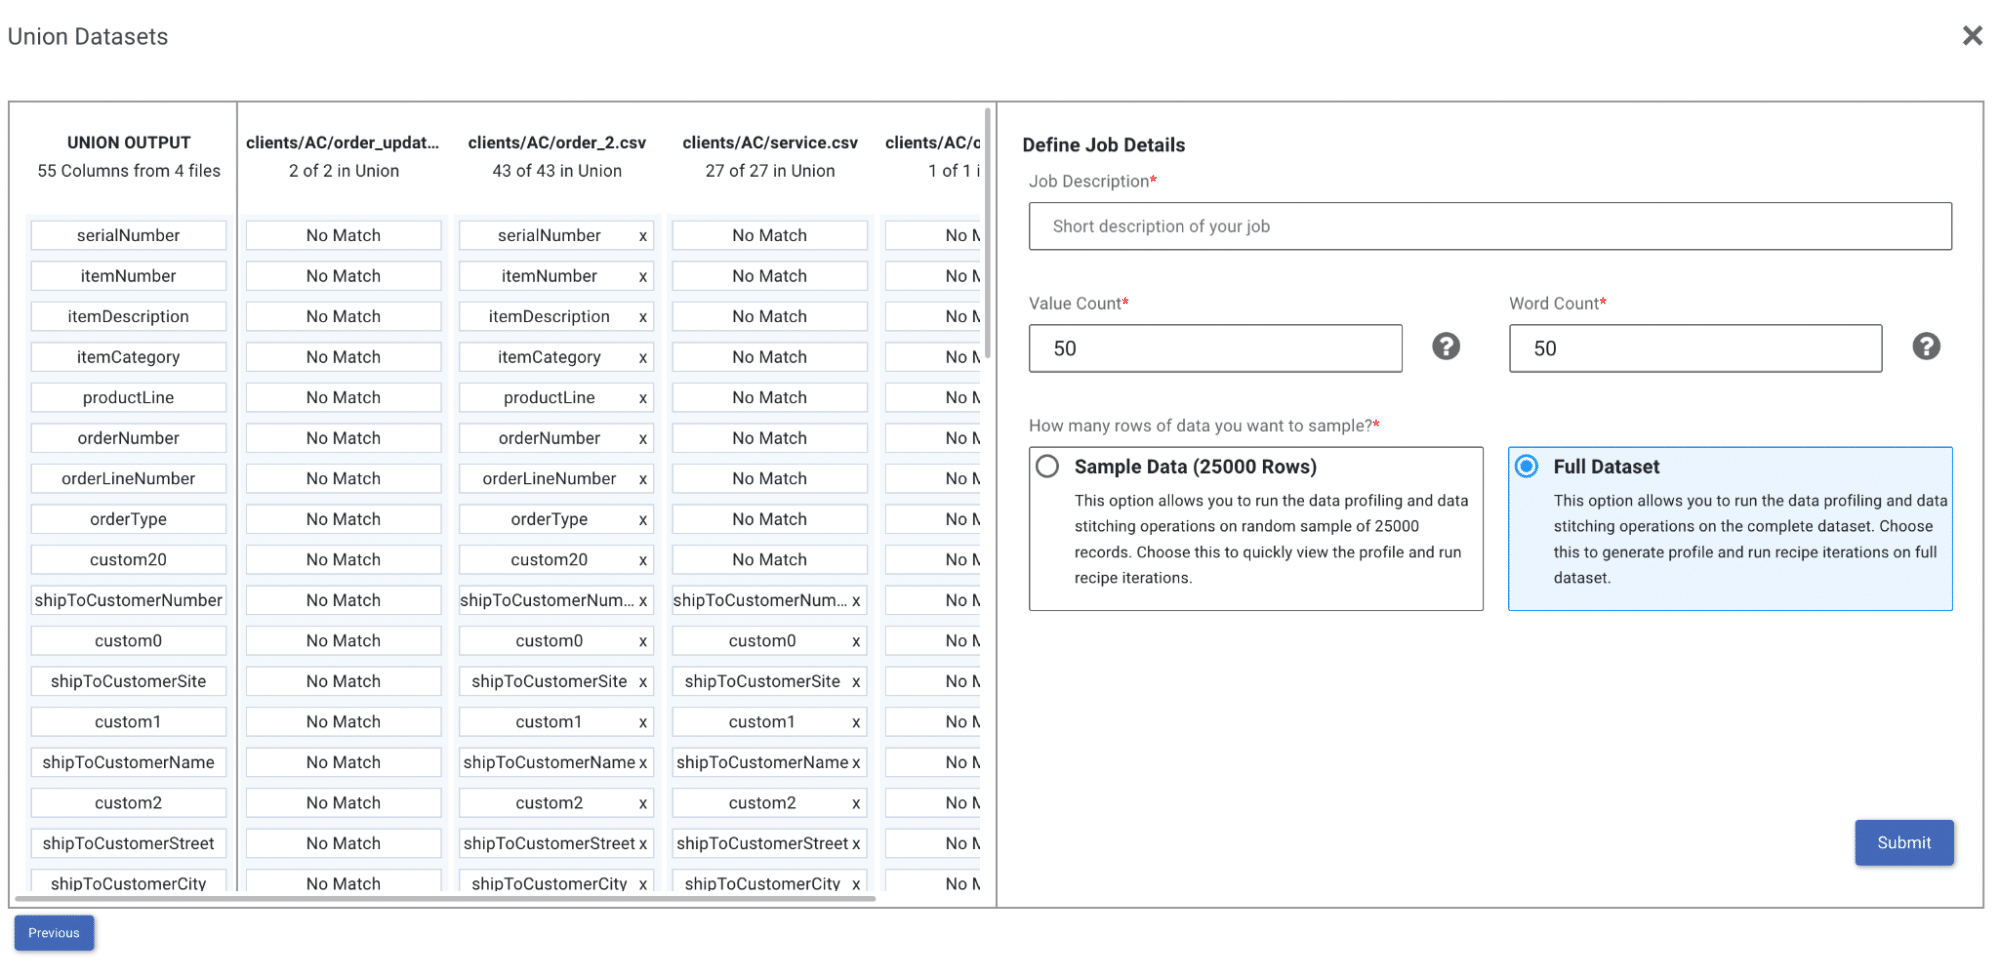The image size is (1999, 966).
Task: Focus the Job Description input field
Action: click(x=1489, y=226)
